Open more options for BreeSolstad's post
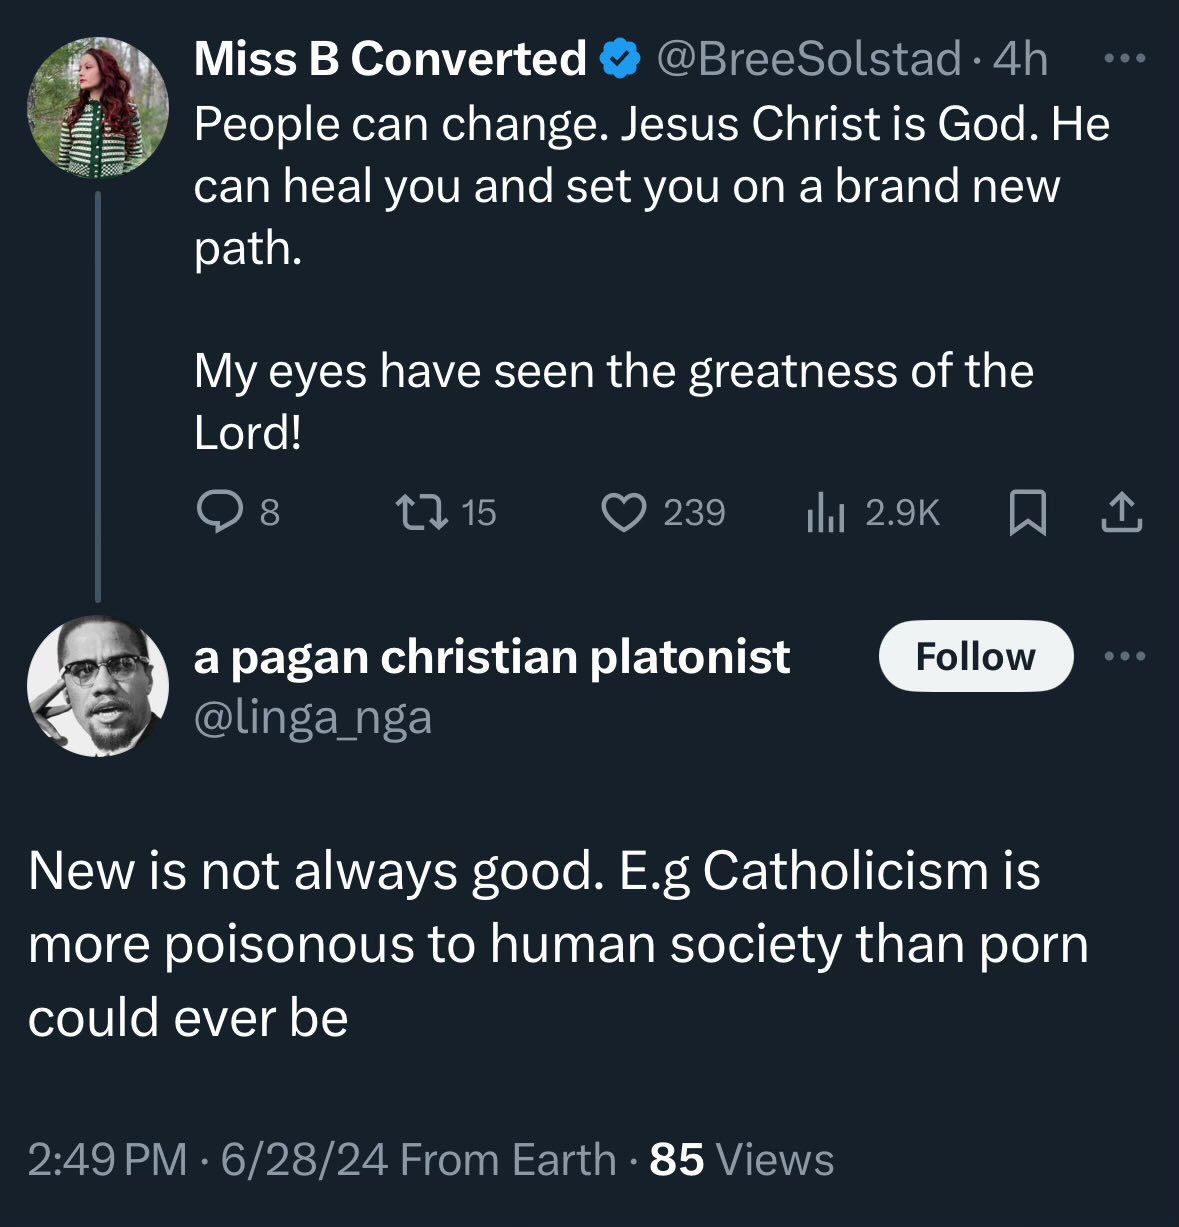 coord(1125,59)
